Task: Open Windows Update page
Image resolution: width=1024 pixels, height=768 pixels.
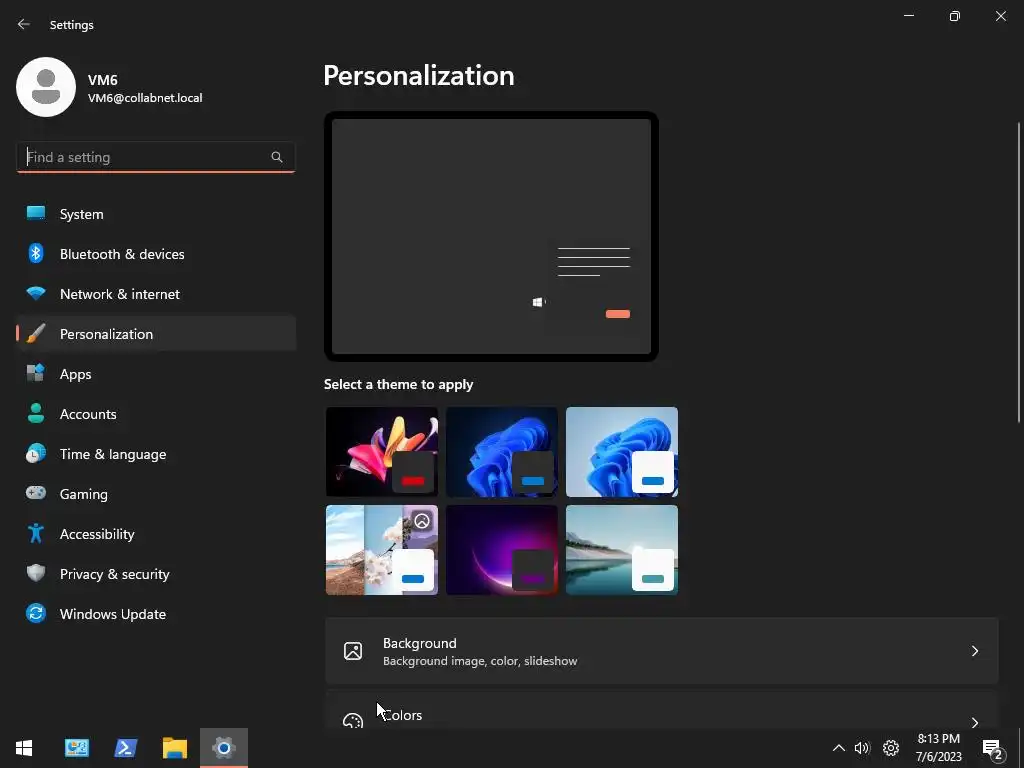Action: [x=155, y=613]
